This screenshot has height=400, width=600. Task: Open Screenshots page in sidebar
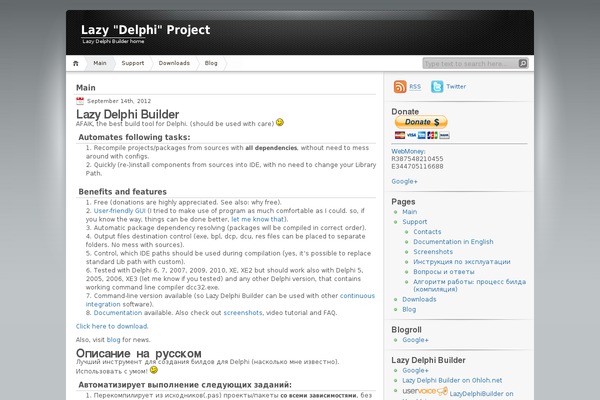(x=433, y=251)
